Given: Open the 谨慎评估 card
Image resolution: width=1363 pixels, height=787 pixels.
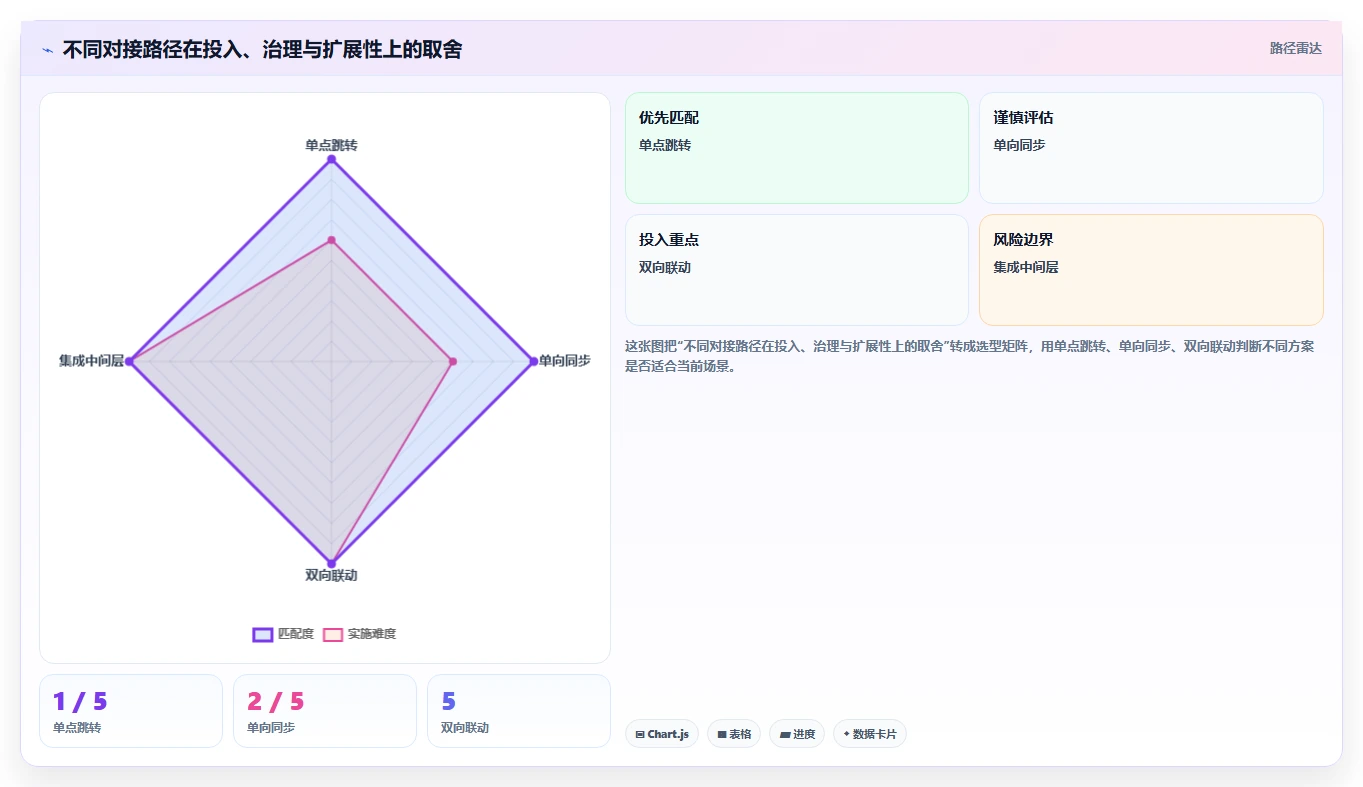Looking at the screenshot, I should pyautogui.click(x=1151, y=148).
